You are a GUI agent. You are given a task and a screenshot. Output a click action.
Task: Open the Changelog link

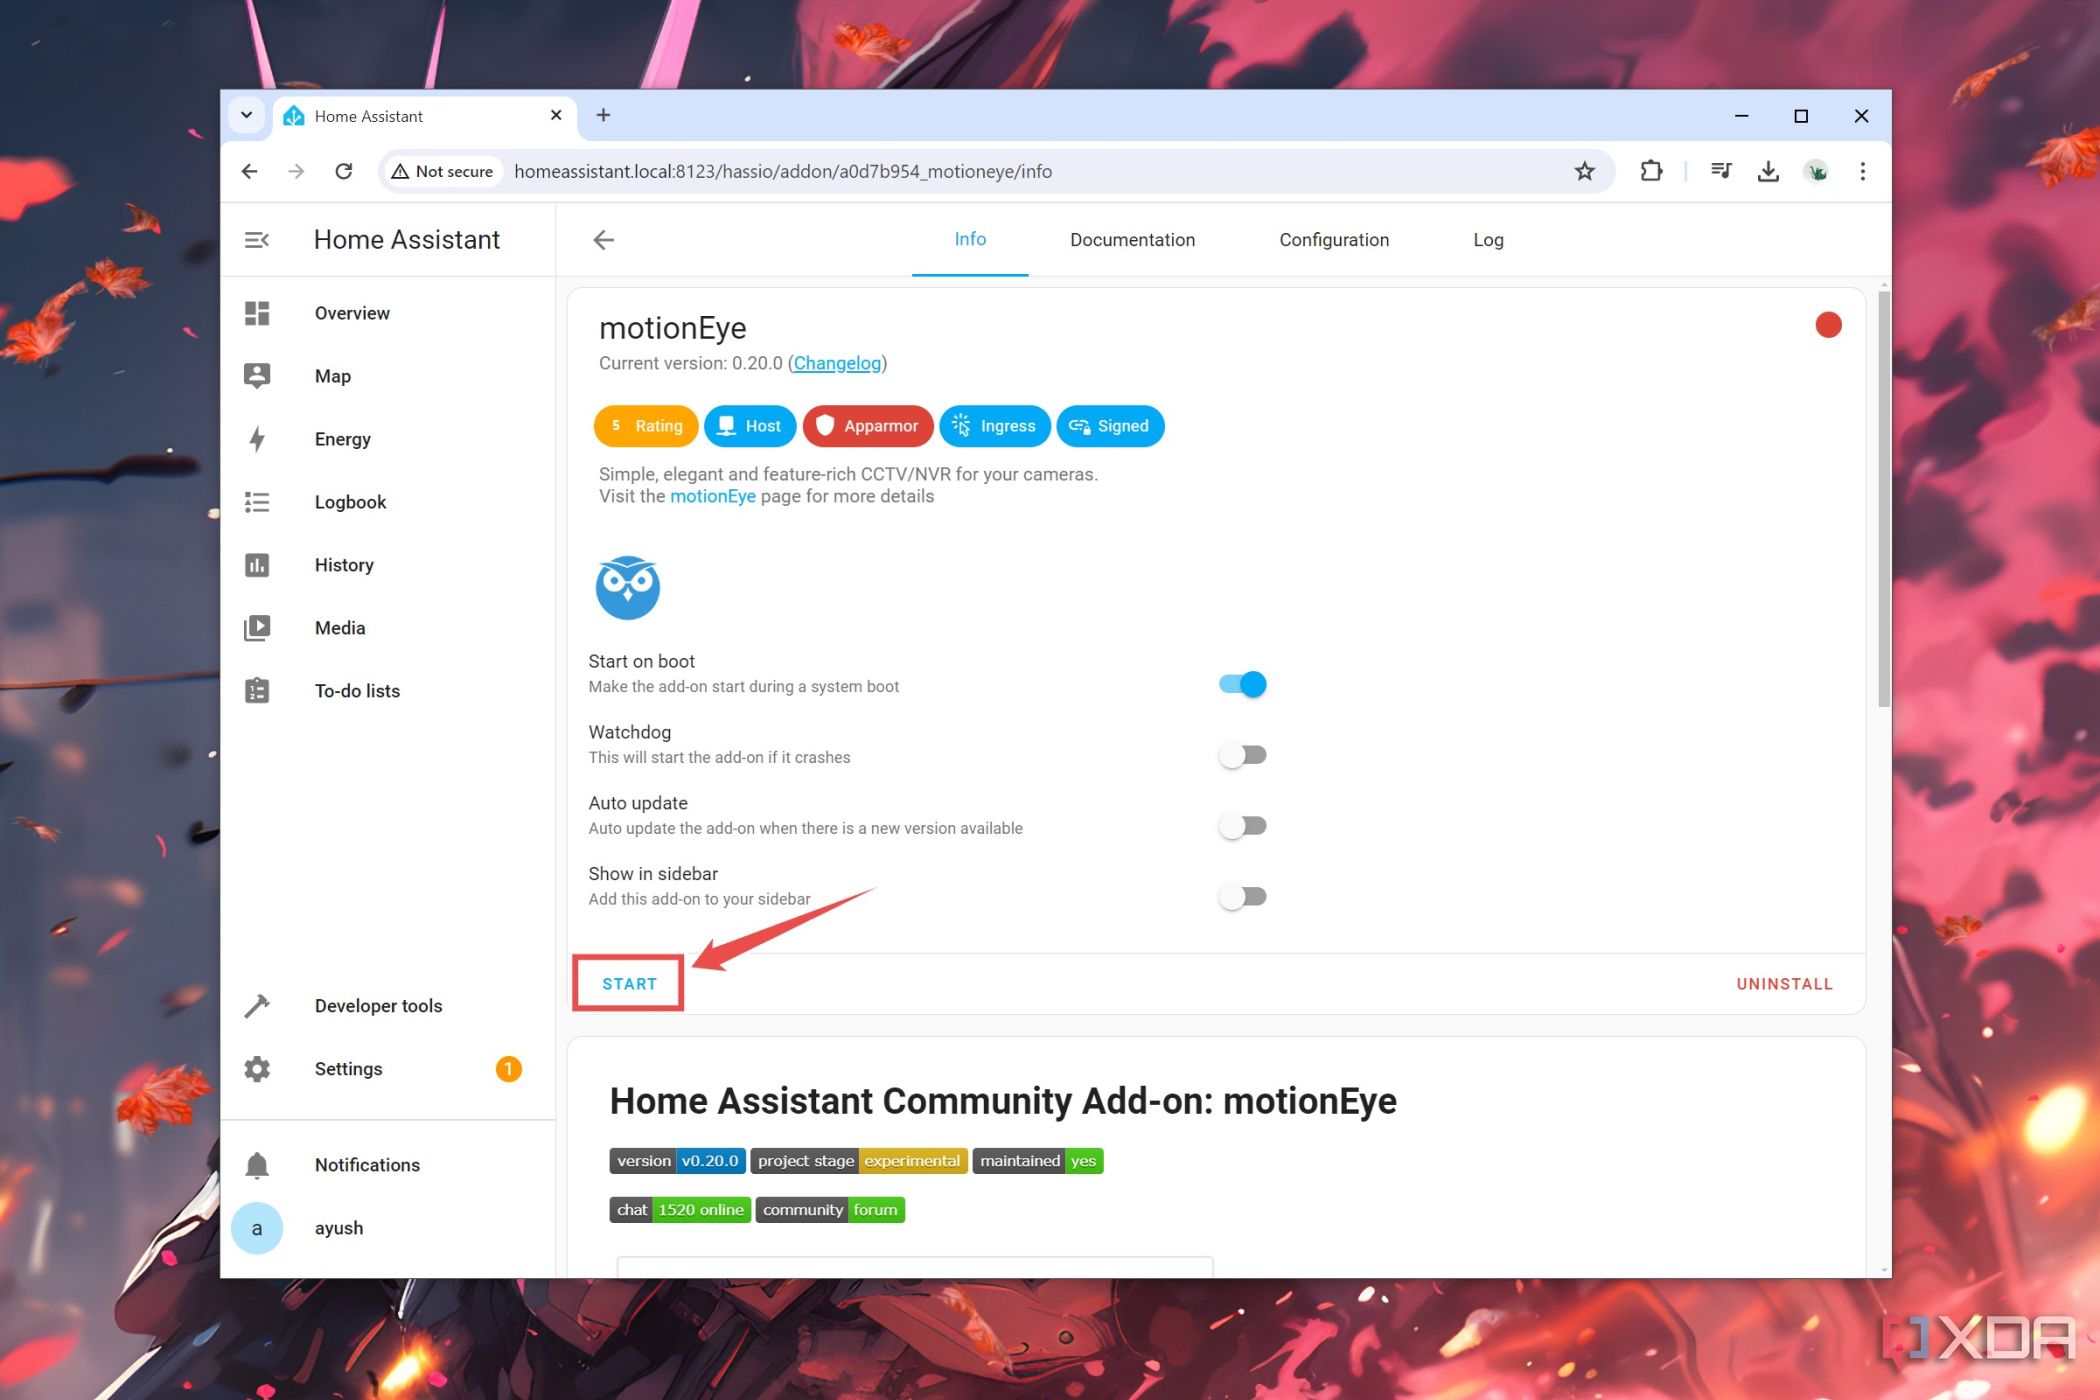836,362
